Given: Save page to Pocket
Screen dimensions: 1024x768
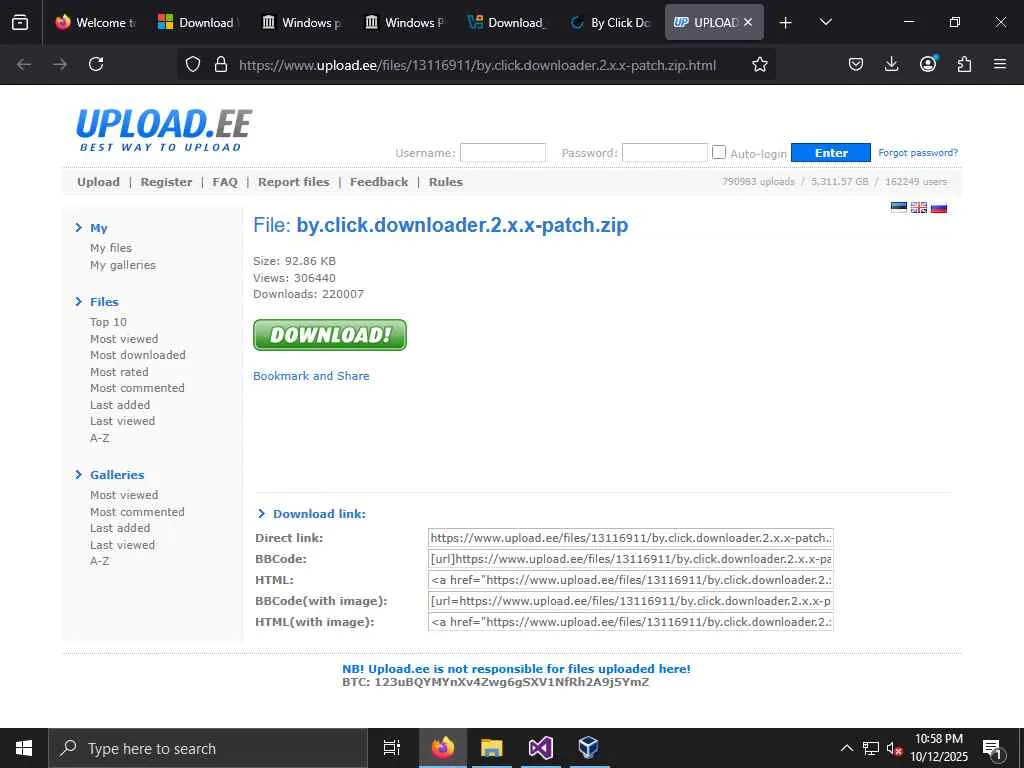Looking at the screenshot, I should pyautogui.click(x=856, y=64).
